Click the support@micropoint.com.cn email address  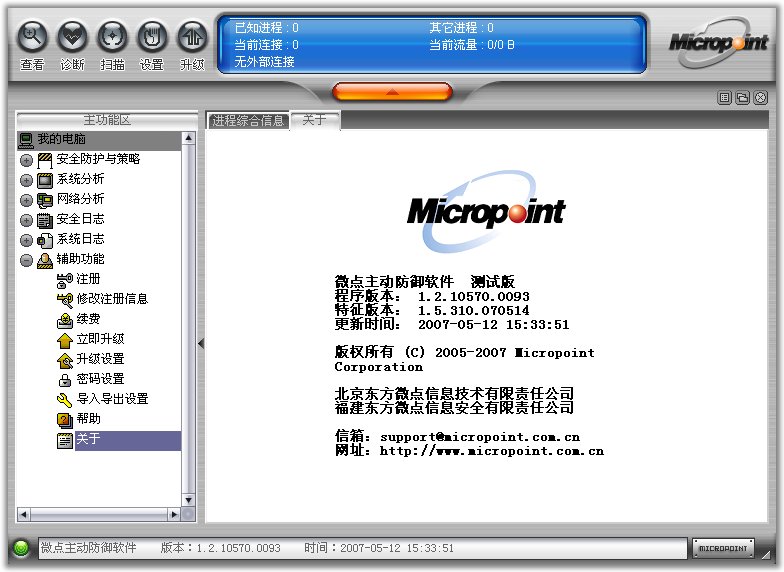point(480,437)
